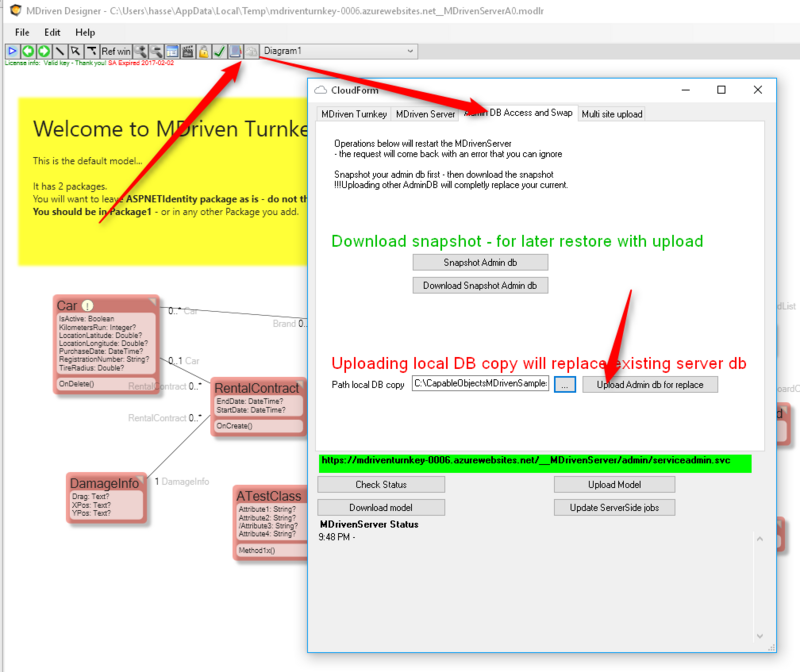
Task: Click the cloud icon in CloudForm title bar
Action: (320, 90)
